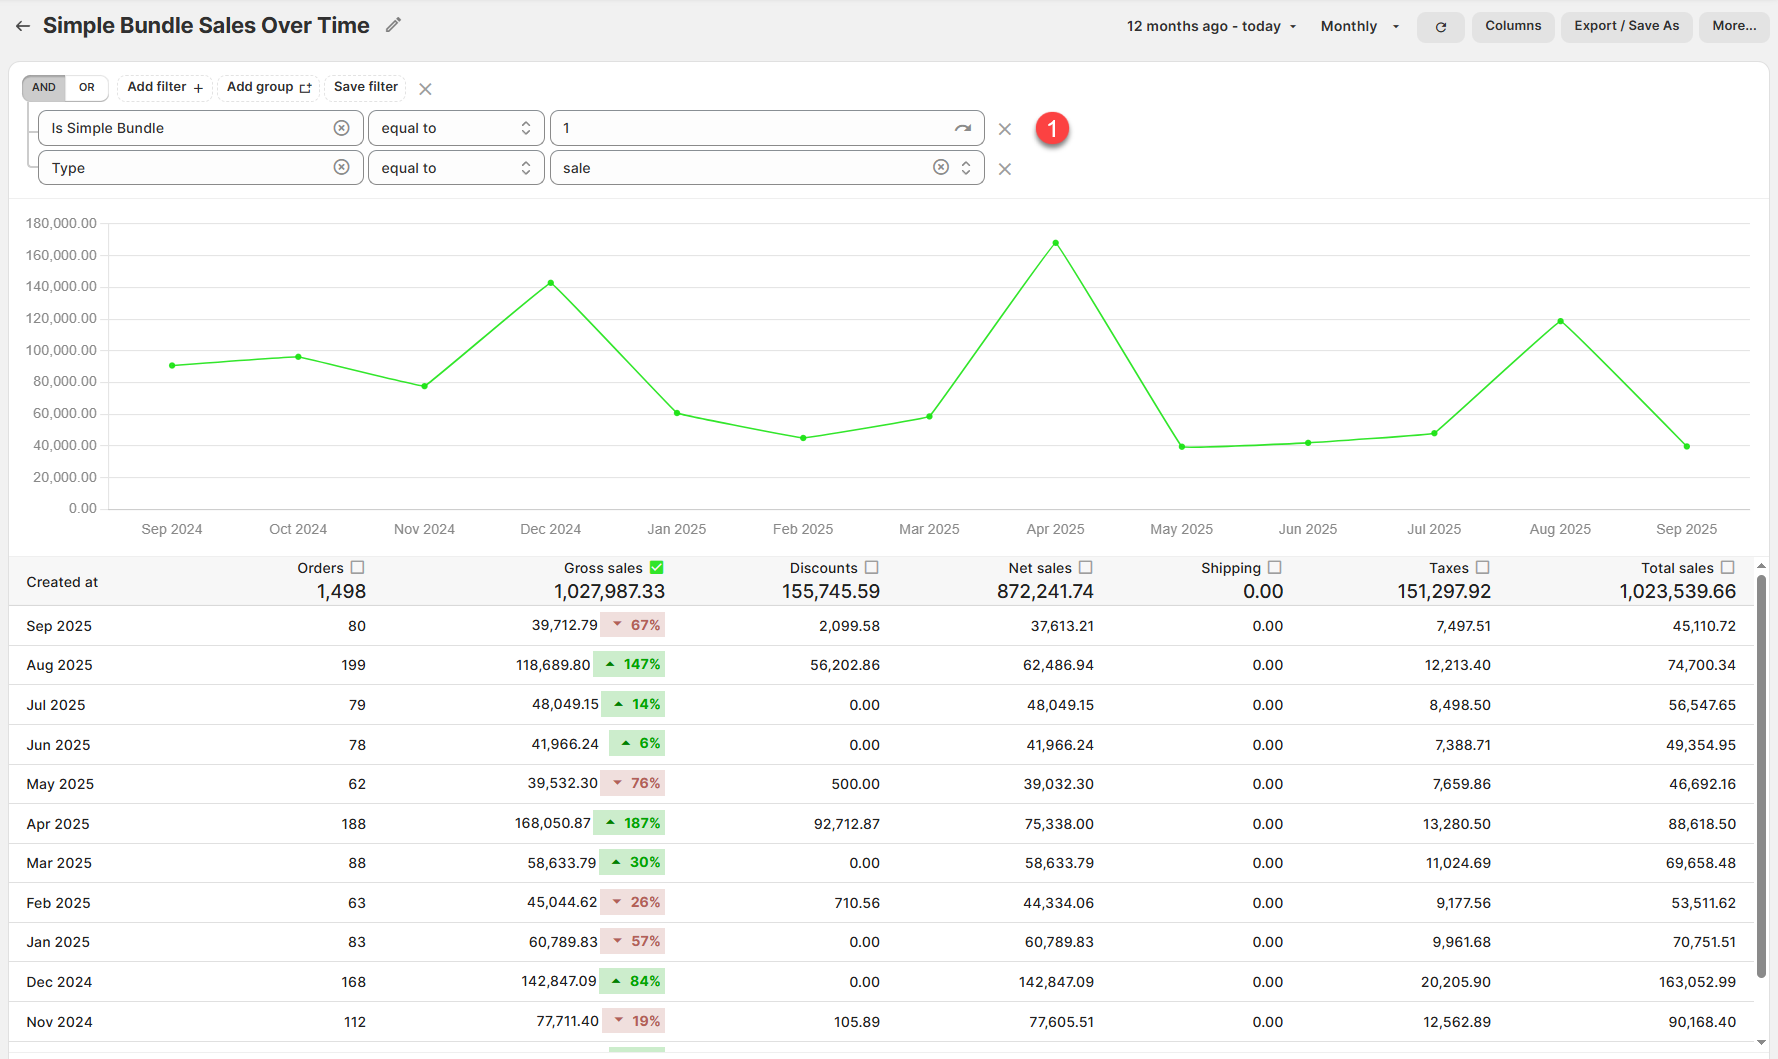Click the Apr 2025 peak point on chart
Viewport: 1778px width, 1059px height.
pos(1055,243)
